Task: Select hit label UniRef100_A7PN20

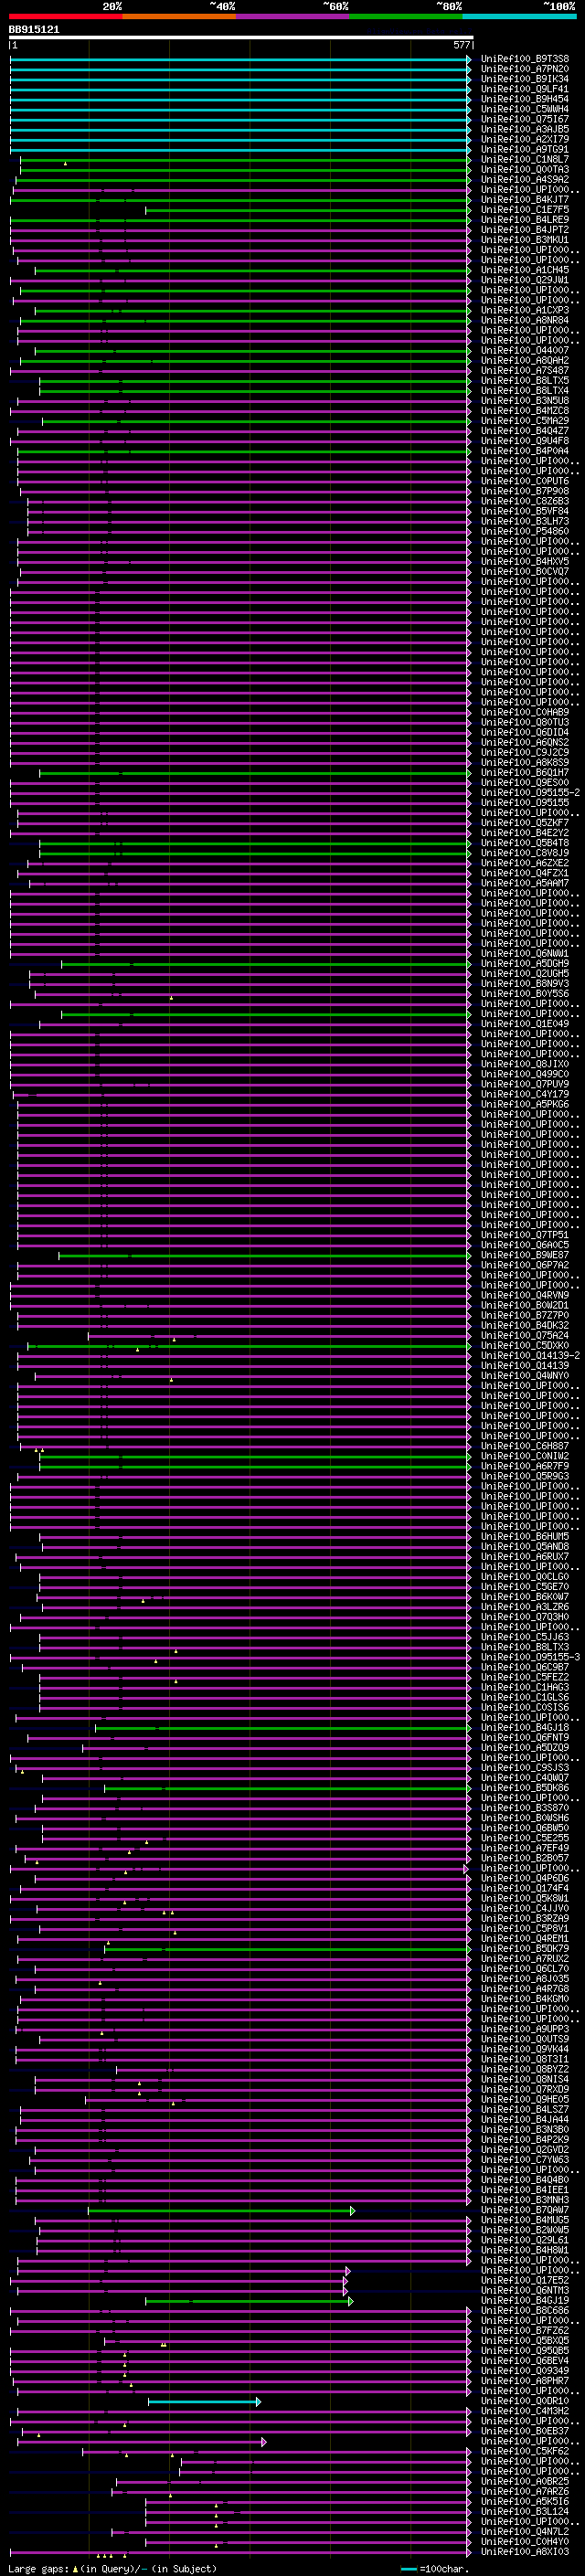Action: coord(525,69)
